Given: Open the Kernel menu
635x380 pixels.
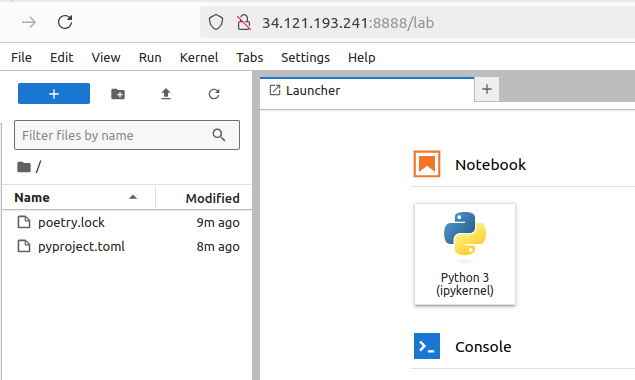Looking at the screenshot, I should [x=199, y=58].
